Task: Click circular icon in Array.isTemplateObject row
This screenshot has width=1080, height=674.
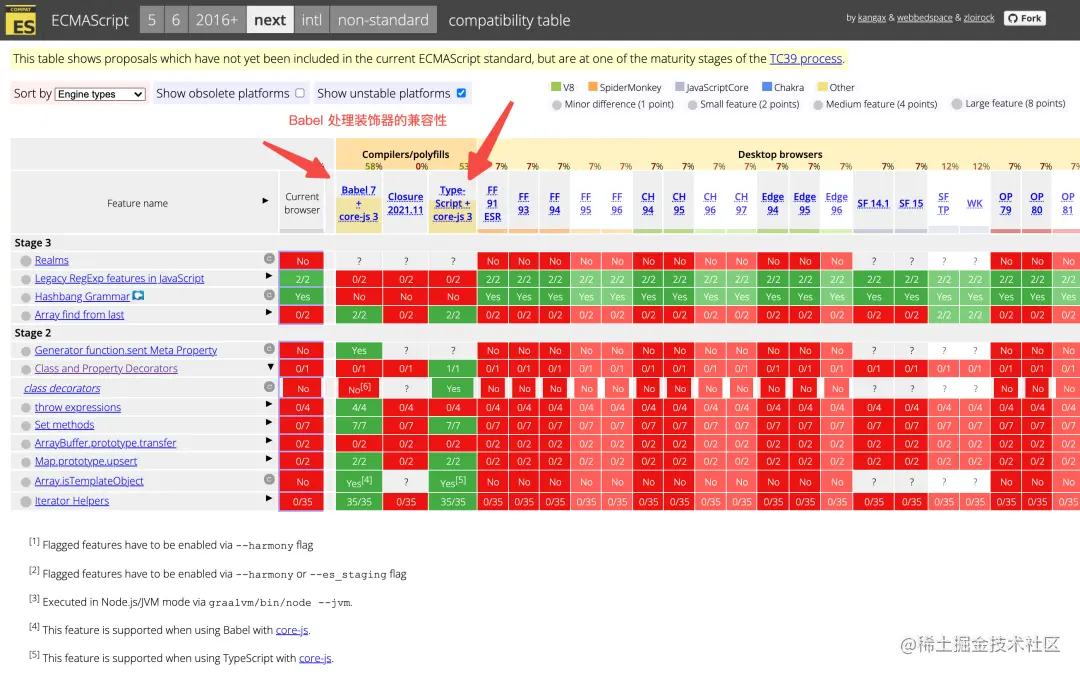Action: point(269,480)
